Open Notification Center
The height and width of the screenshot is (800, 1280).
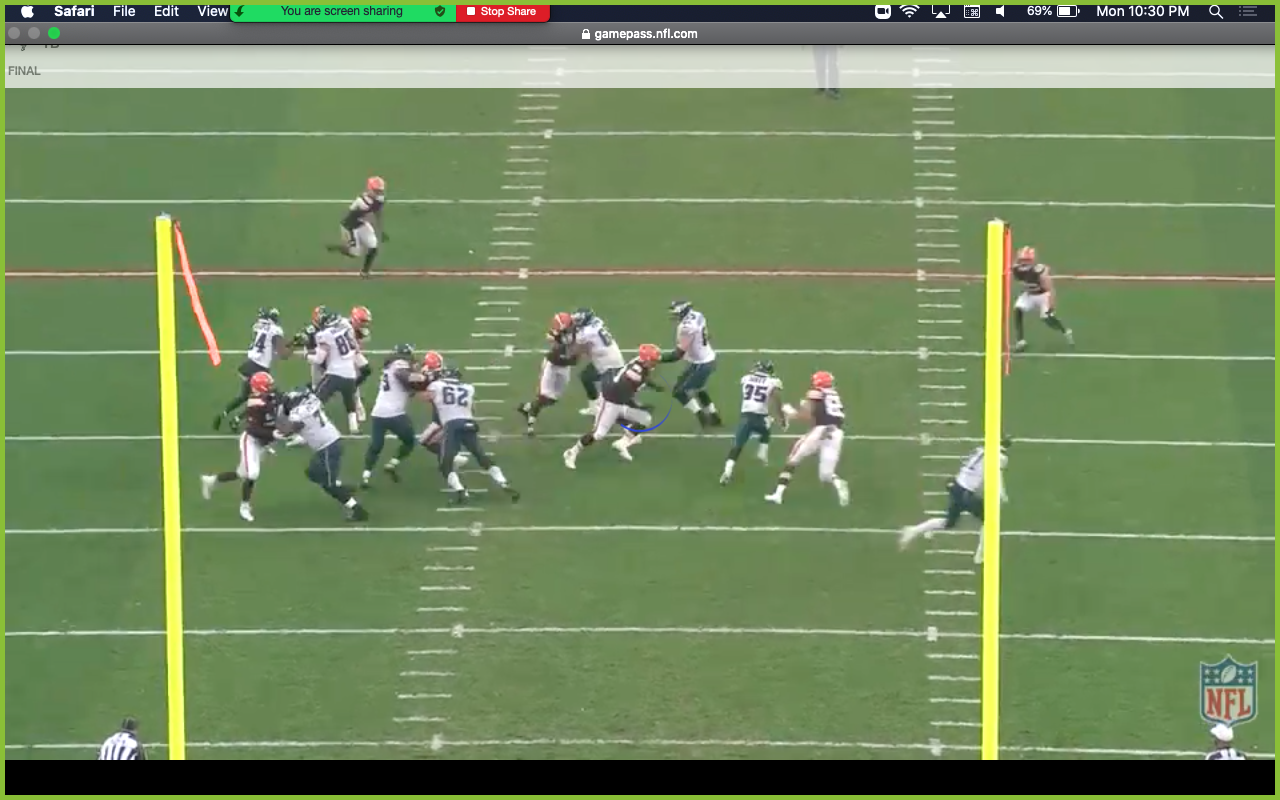click(1247, 11)
